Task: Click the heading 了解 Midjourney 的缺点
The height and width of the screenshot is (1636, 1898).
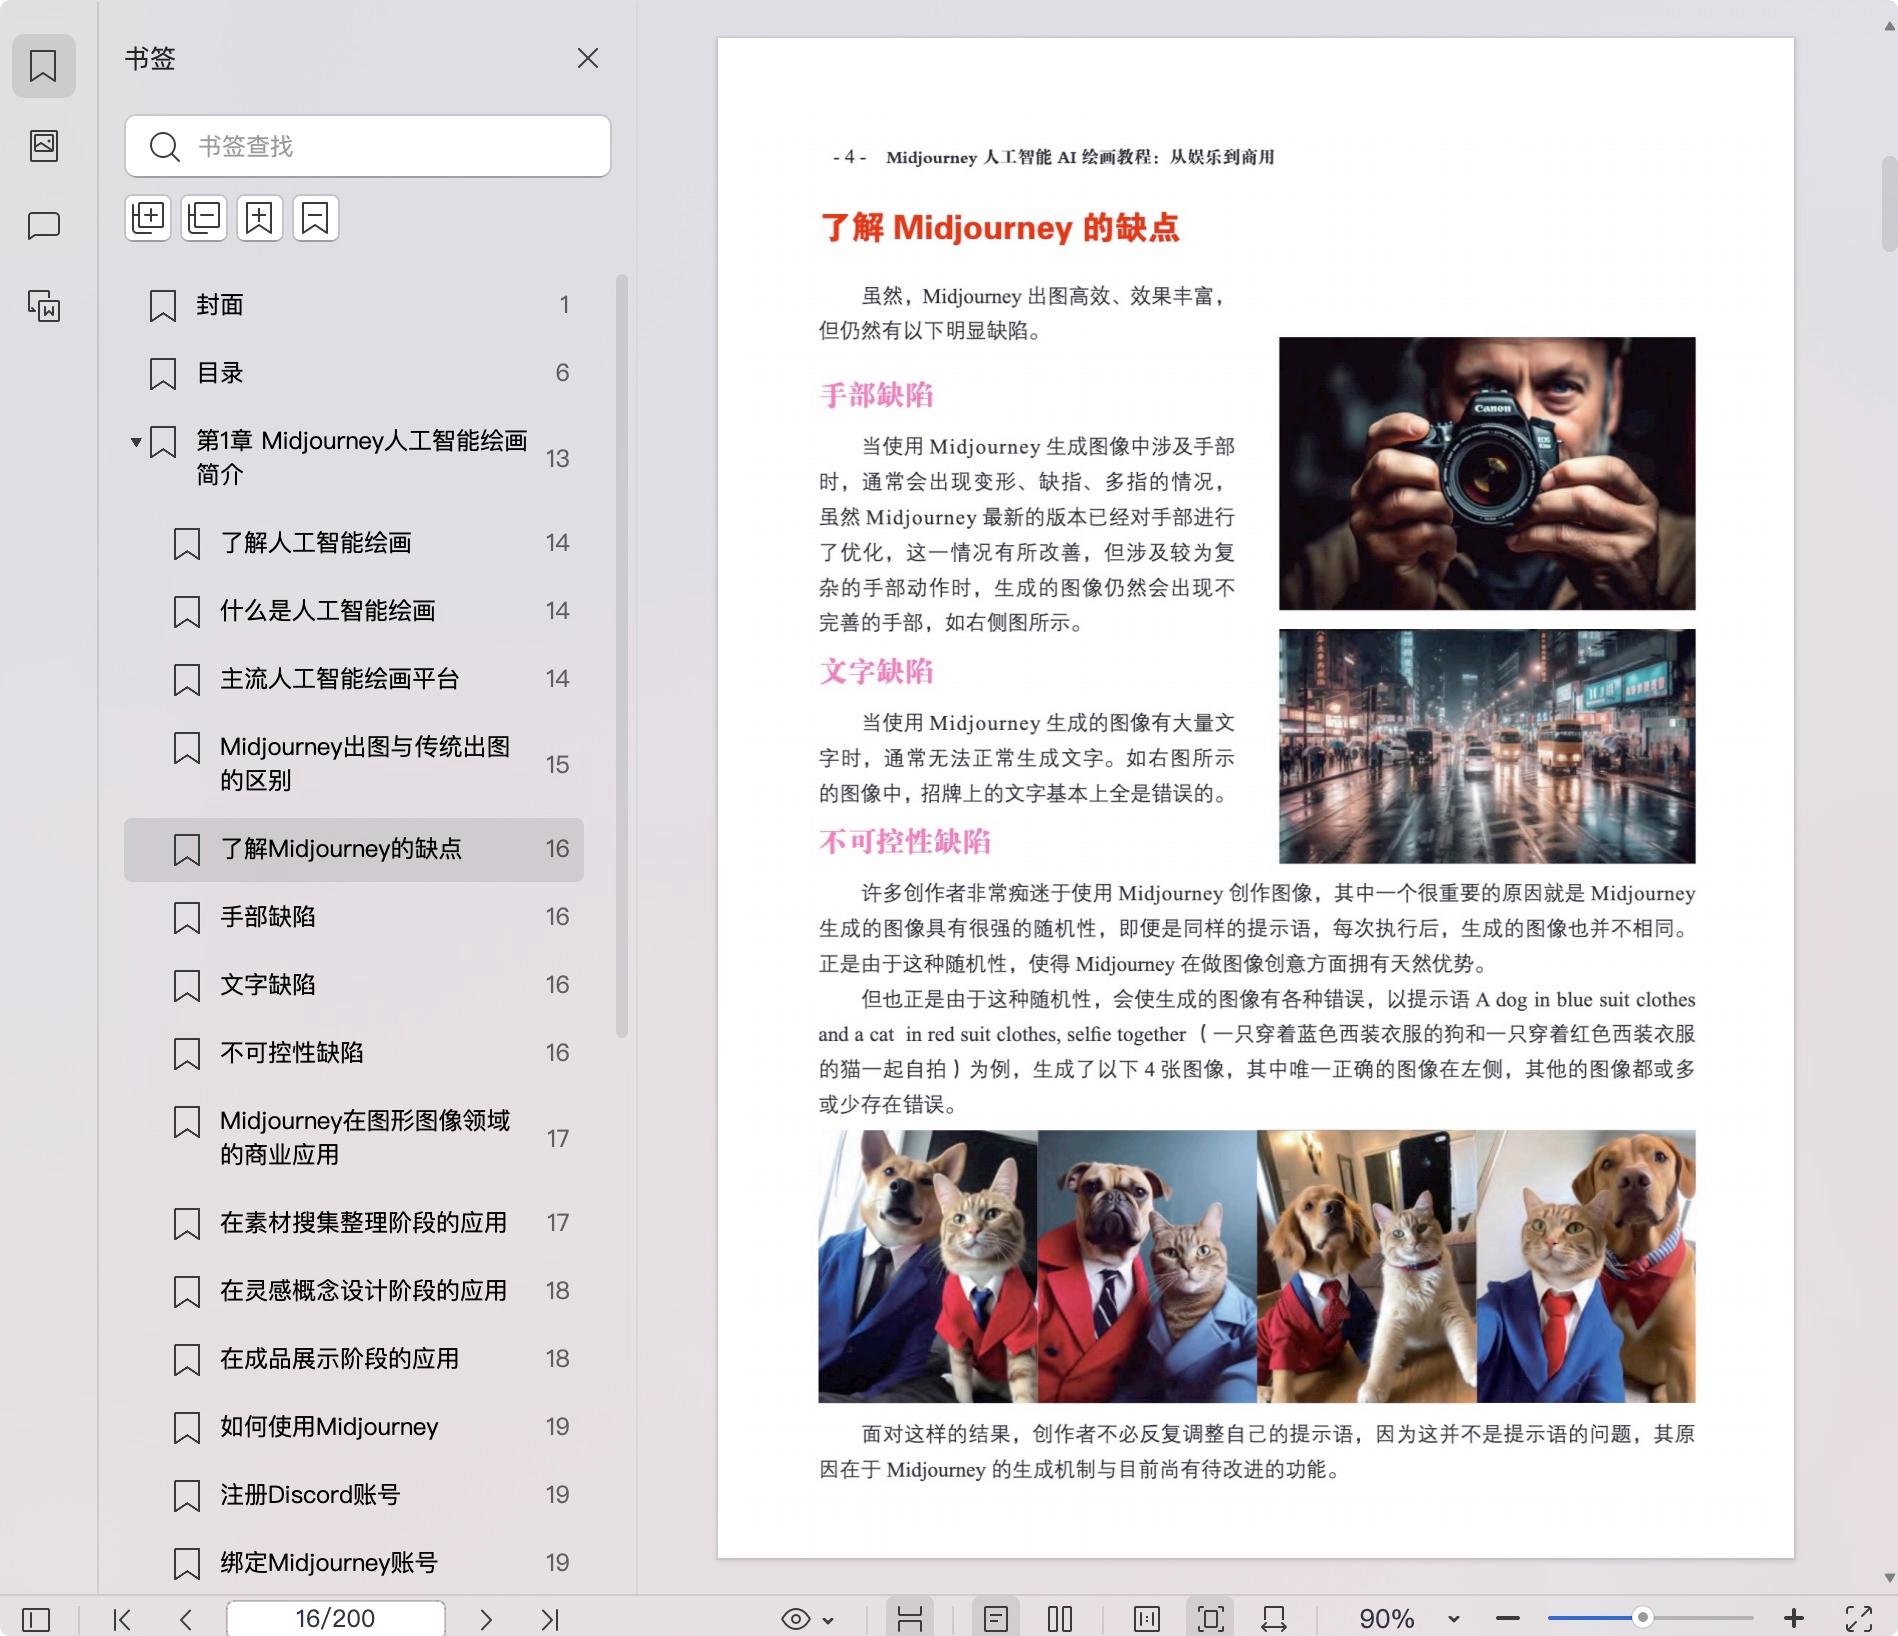Action: coord(1000,228)
